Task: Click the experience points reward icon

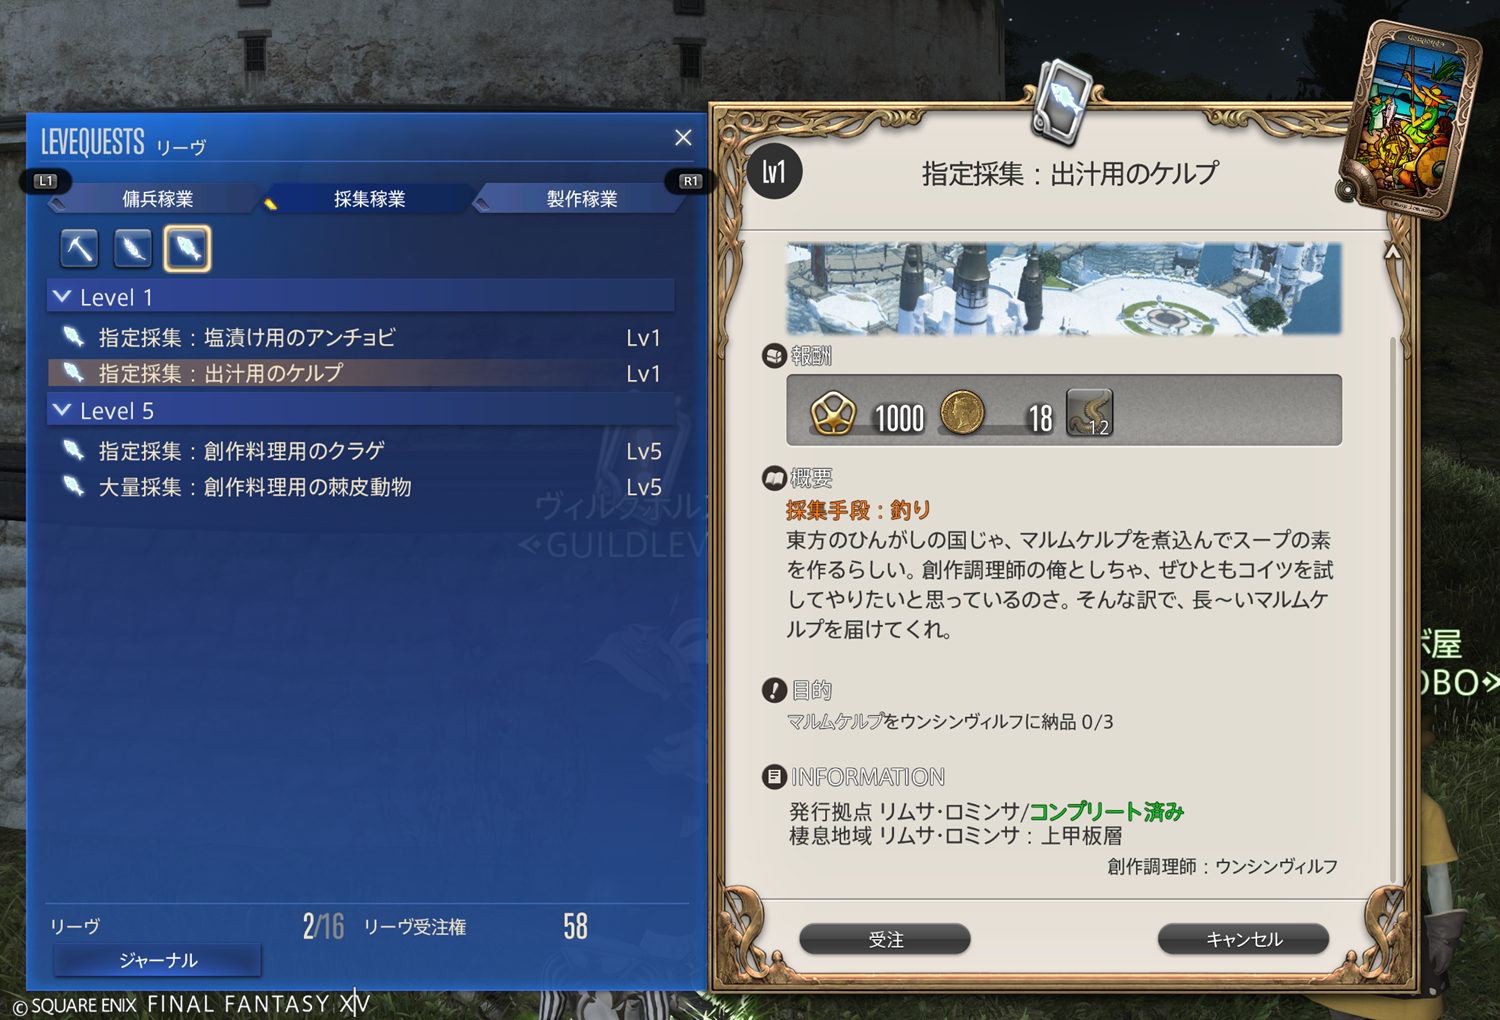Action: tap(833, 413)
